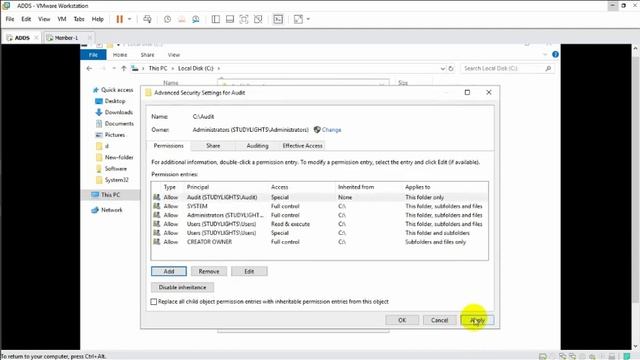Select Quick access in navigation pane

click(117, 90)
